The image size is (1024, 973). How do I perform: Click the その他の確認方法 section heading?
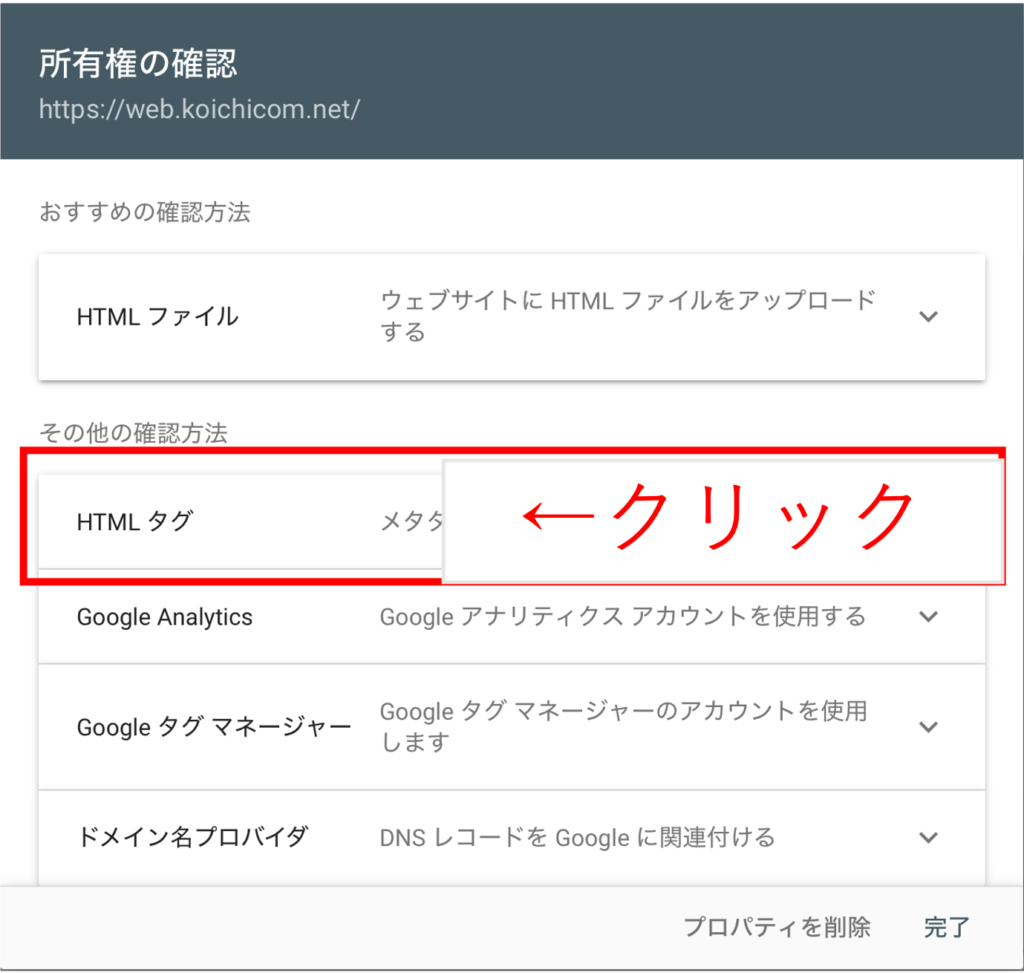[x=133, y=433]
